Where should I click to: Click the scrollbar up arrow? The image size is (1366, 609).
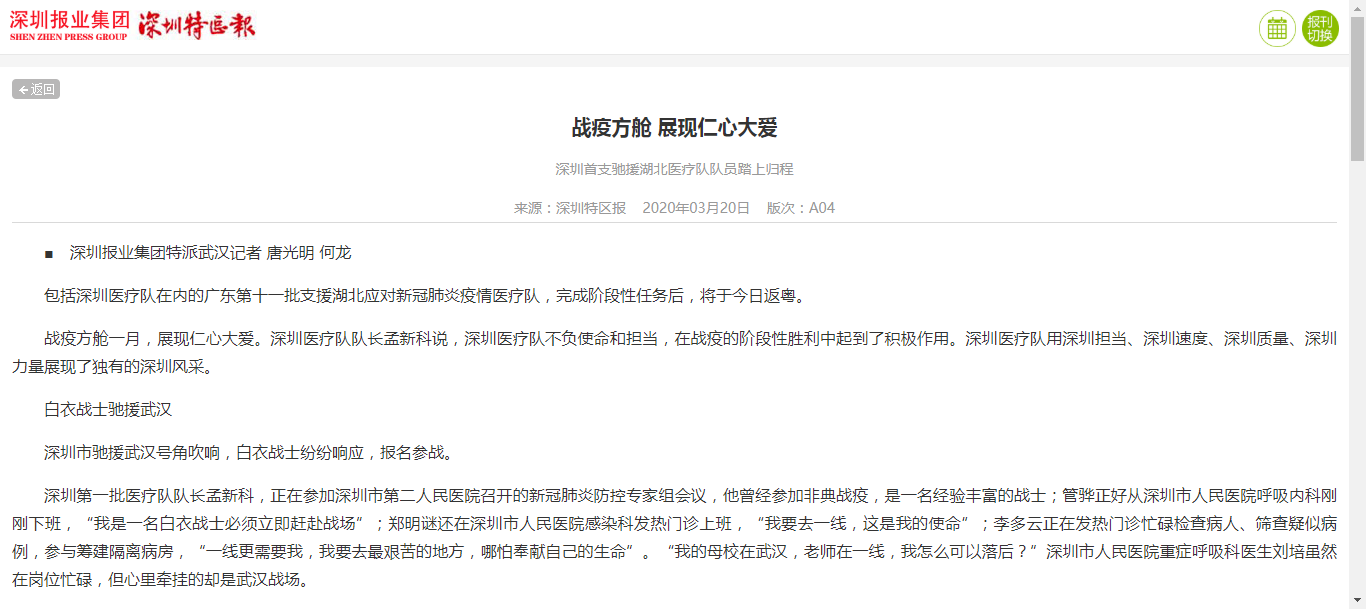click(x=1357, y=7)
